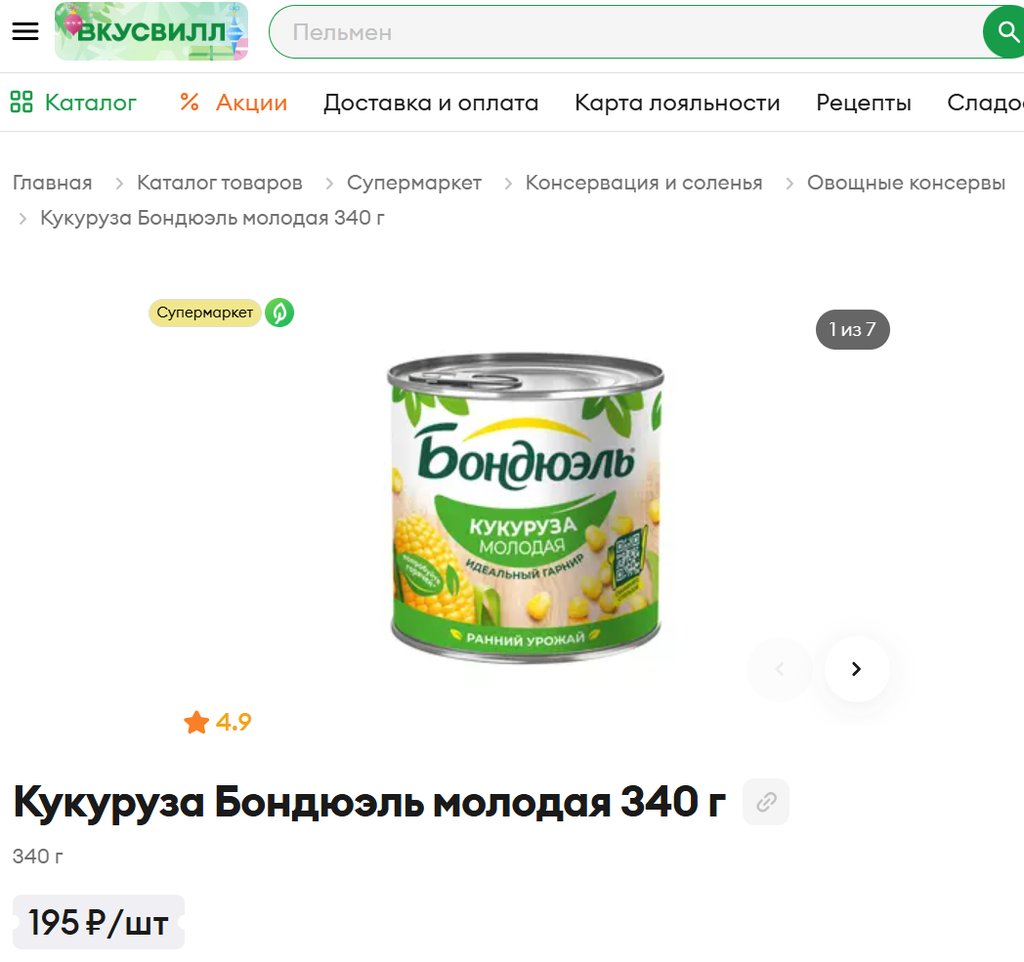The height and width of the screenshot is (962, 1024).
Task: Show next product photo arrow
Action: (857, 669)
